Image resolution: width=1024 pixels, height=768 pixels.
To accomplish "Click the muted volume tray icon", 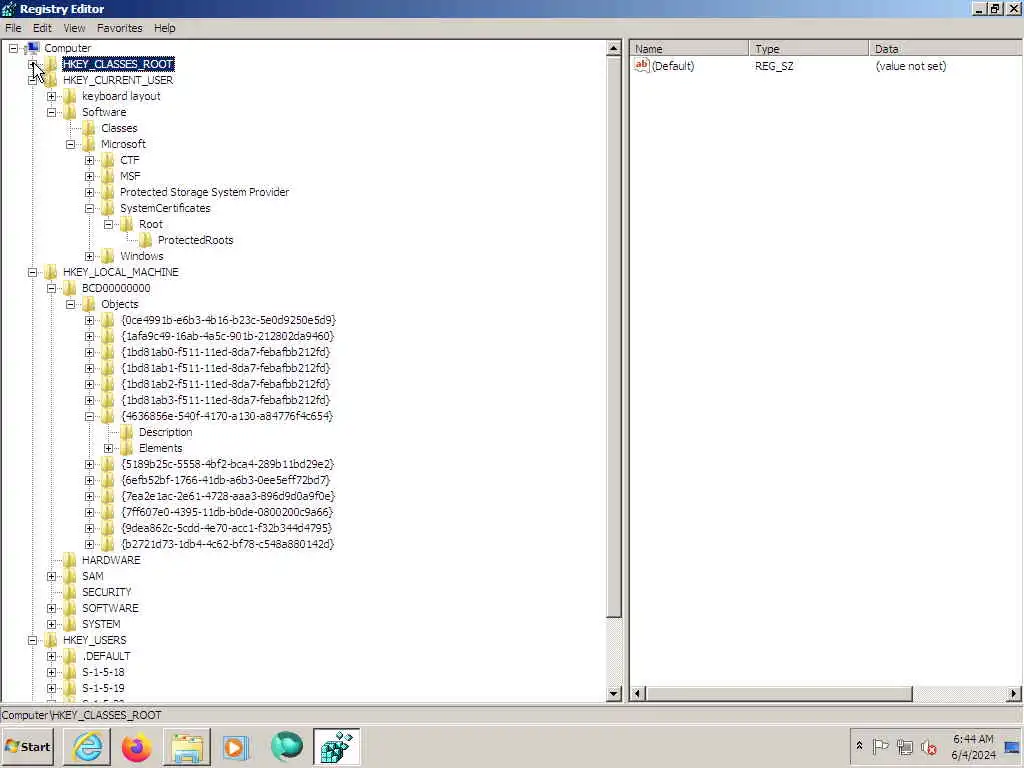I will coord(929,746).
